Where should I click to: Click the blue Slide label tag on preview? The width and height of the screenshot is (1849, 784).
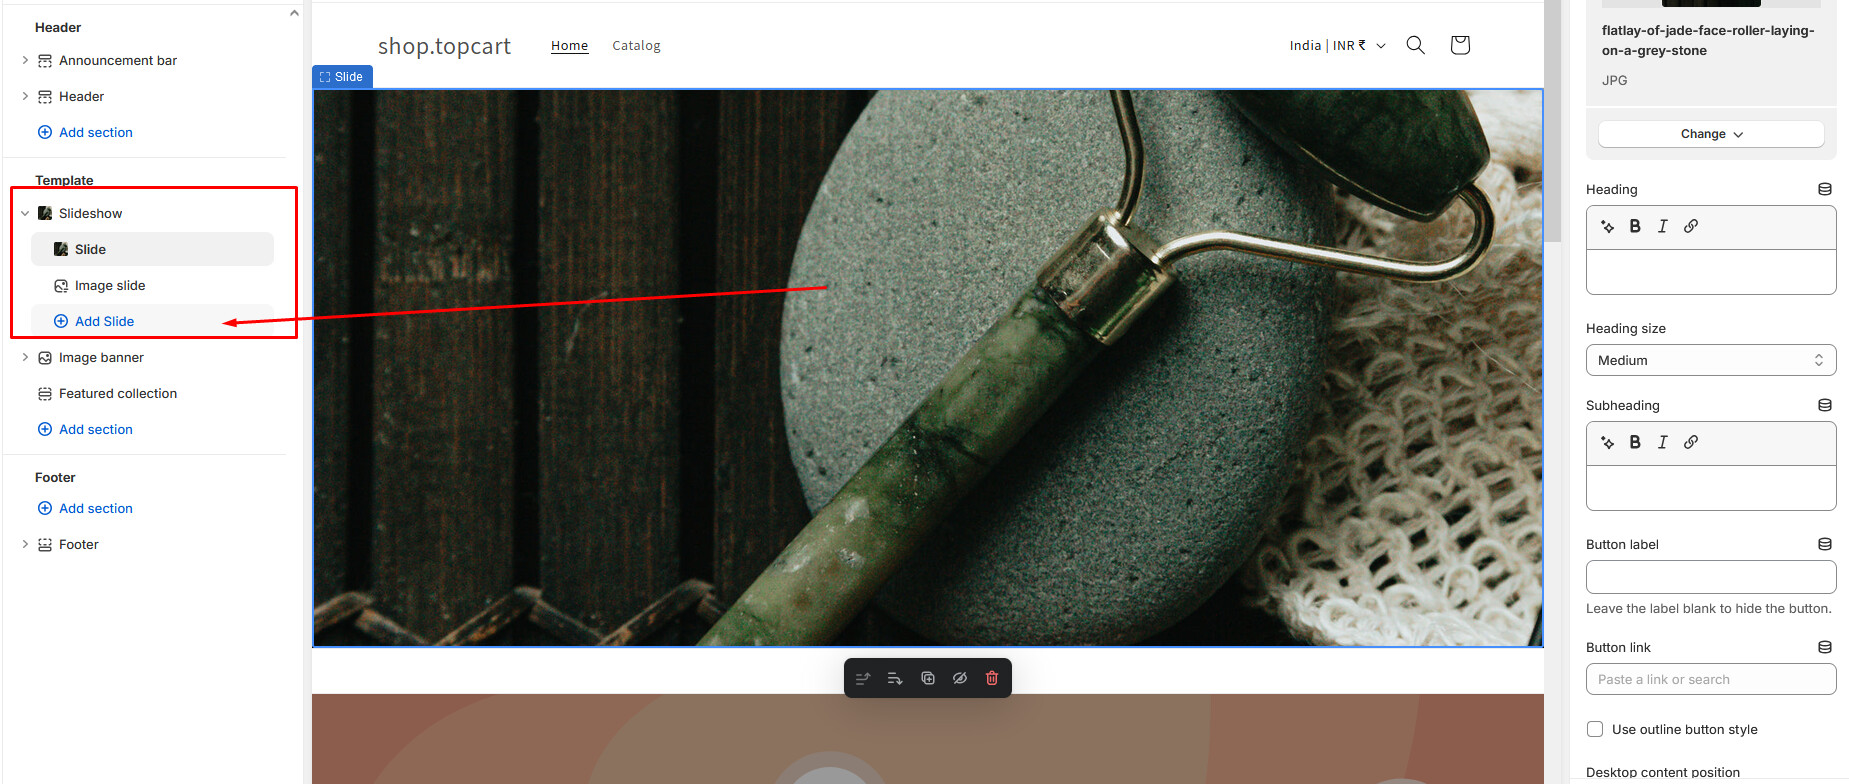[x=342, y=77]
